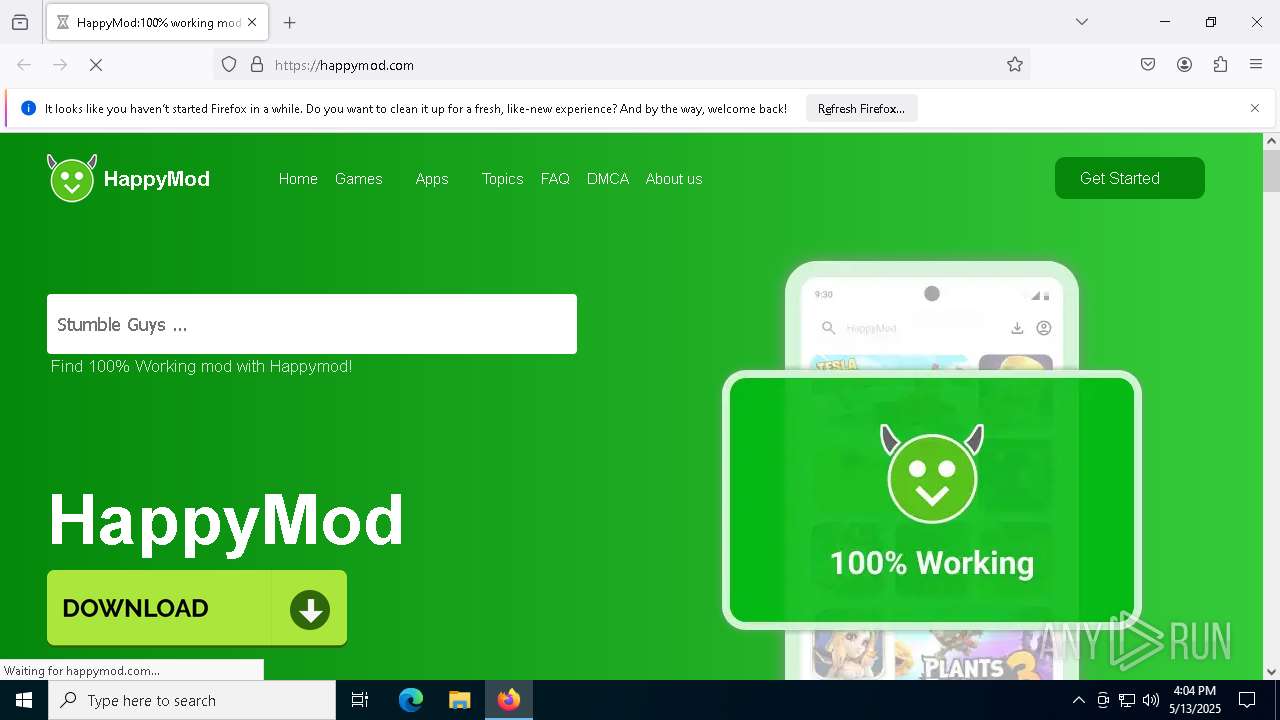Open the Topics navigation link
Viewport: 1280px width, 720px height.
502,179
